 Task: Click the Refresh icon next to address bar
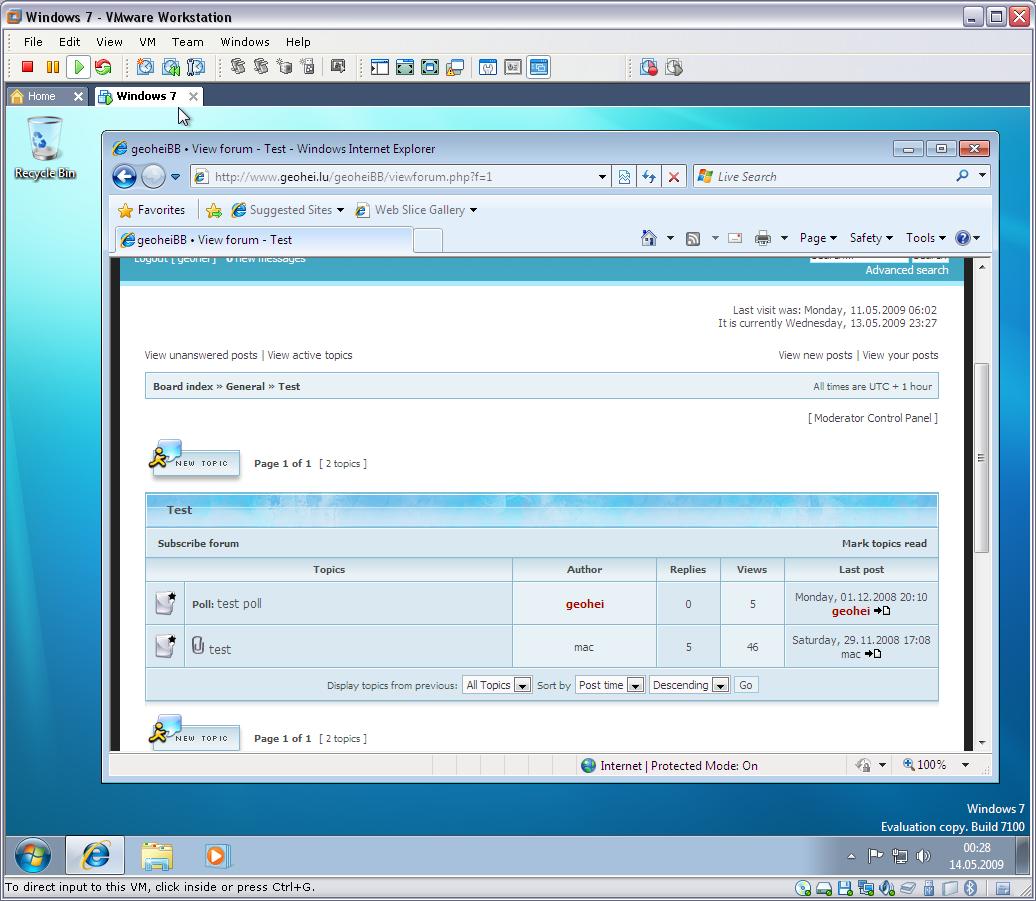[x=649, y=176]
